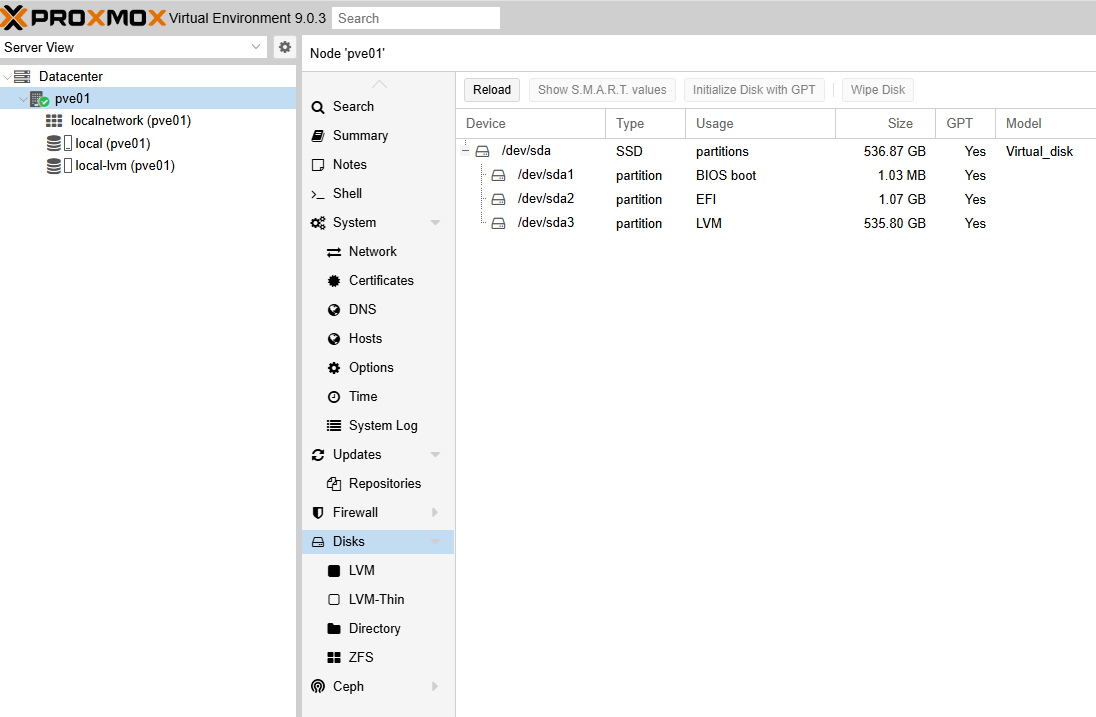1096x717 pixels.
Task: Click the Proxmox logo icon
Action: coord(14,17)
